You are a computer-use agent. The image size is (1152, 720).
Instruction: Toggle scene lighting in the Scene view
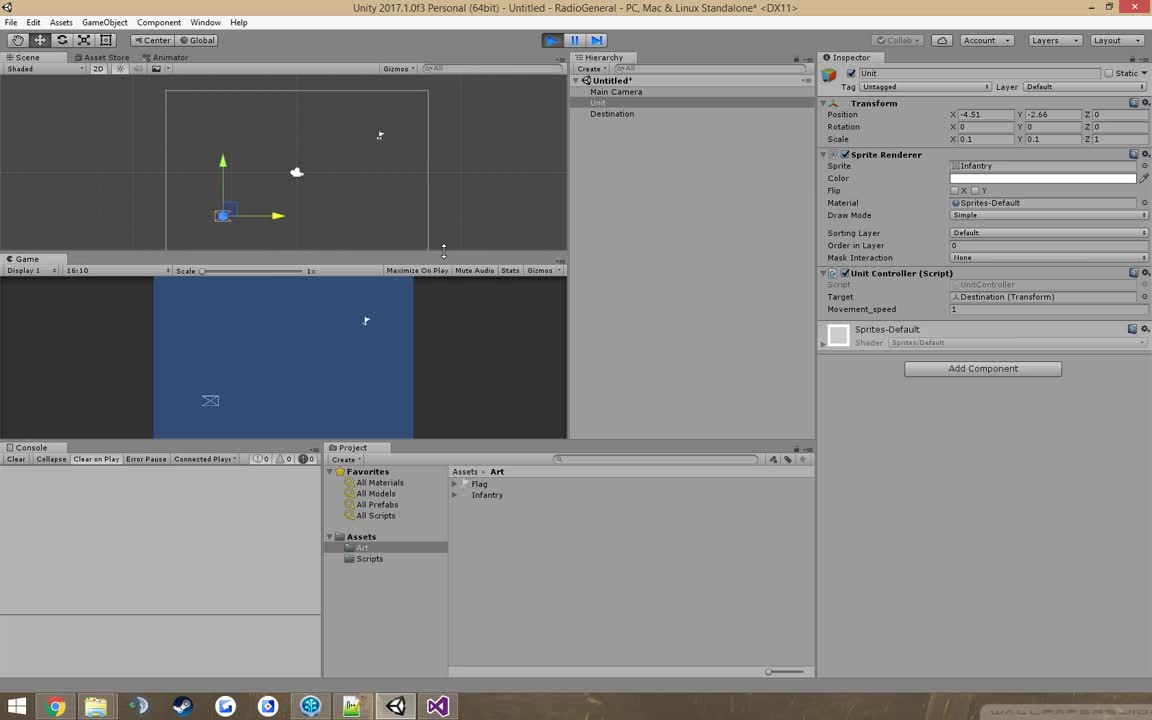pos(120,68)
